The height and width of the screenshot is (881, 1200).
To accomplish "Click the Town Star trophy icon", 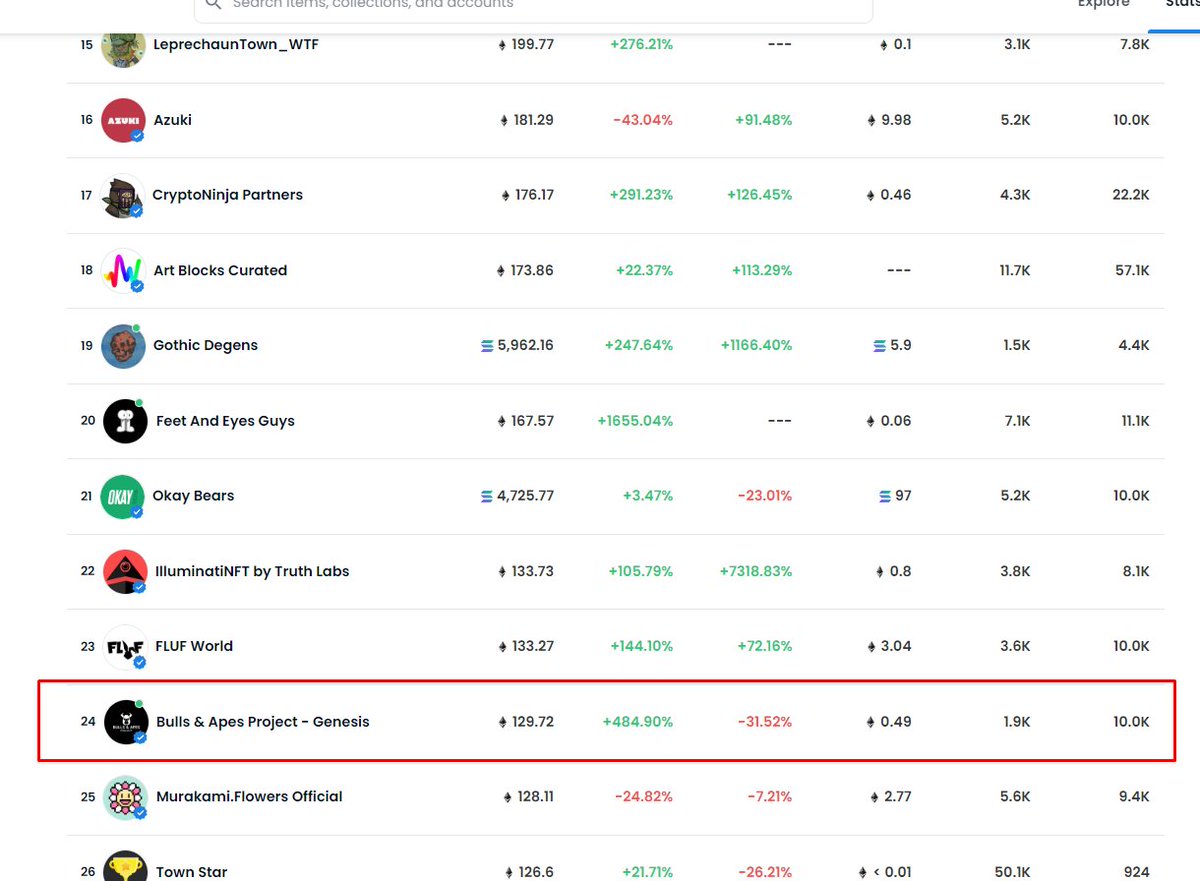I will pos(126,867).
